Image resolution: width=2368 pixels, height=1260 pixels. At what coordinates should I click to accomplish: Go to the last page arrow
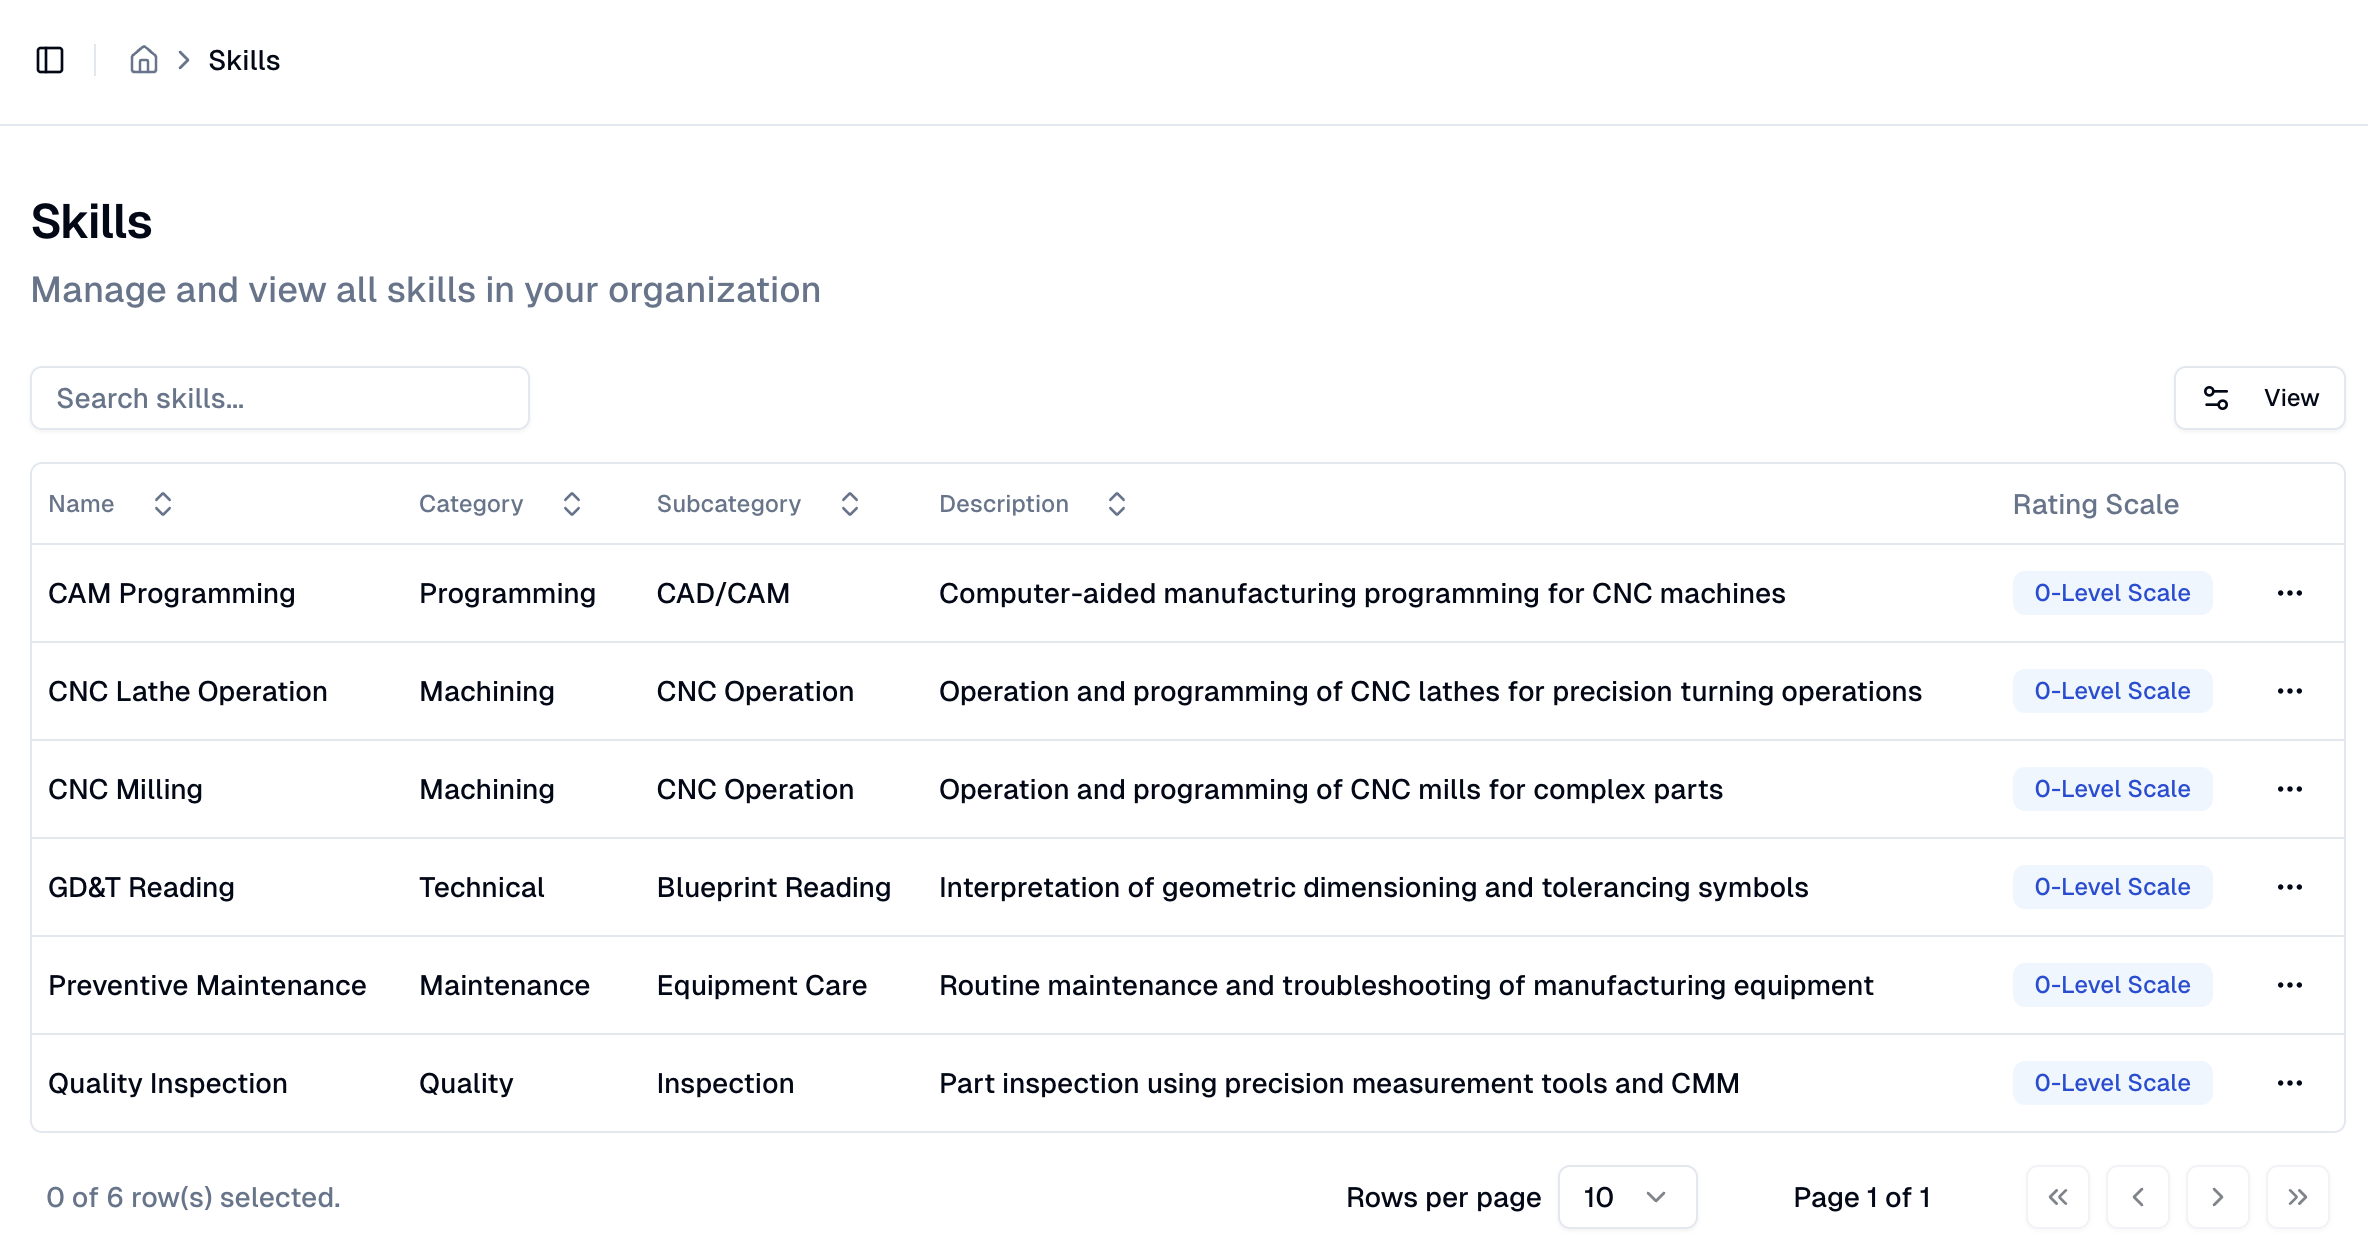[x=2297, y=1197]
